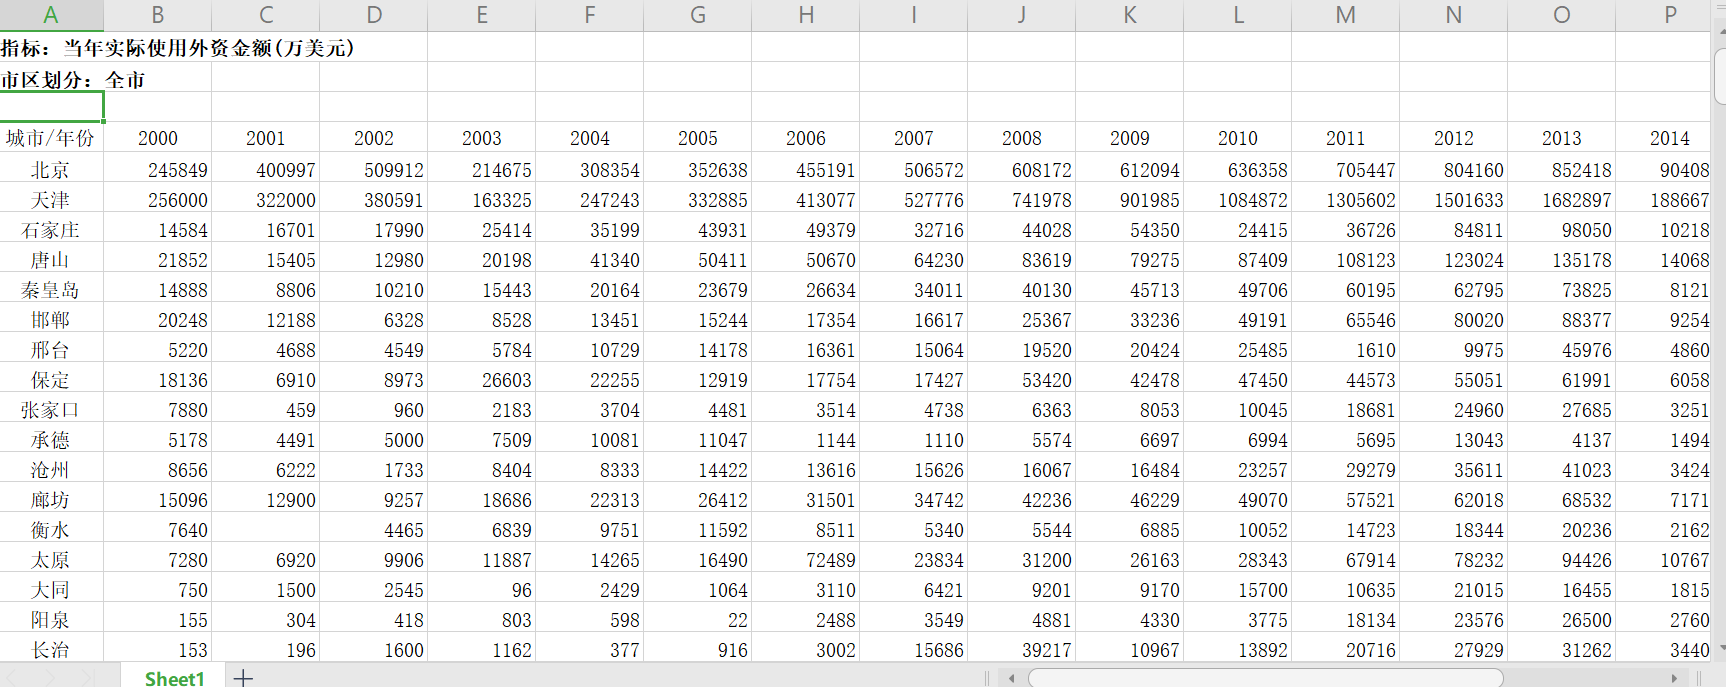Select the 唐山 city name cell
The width and height of the screenshot is (1726, 687).
(52, 260)
